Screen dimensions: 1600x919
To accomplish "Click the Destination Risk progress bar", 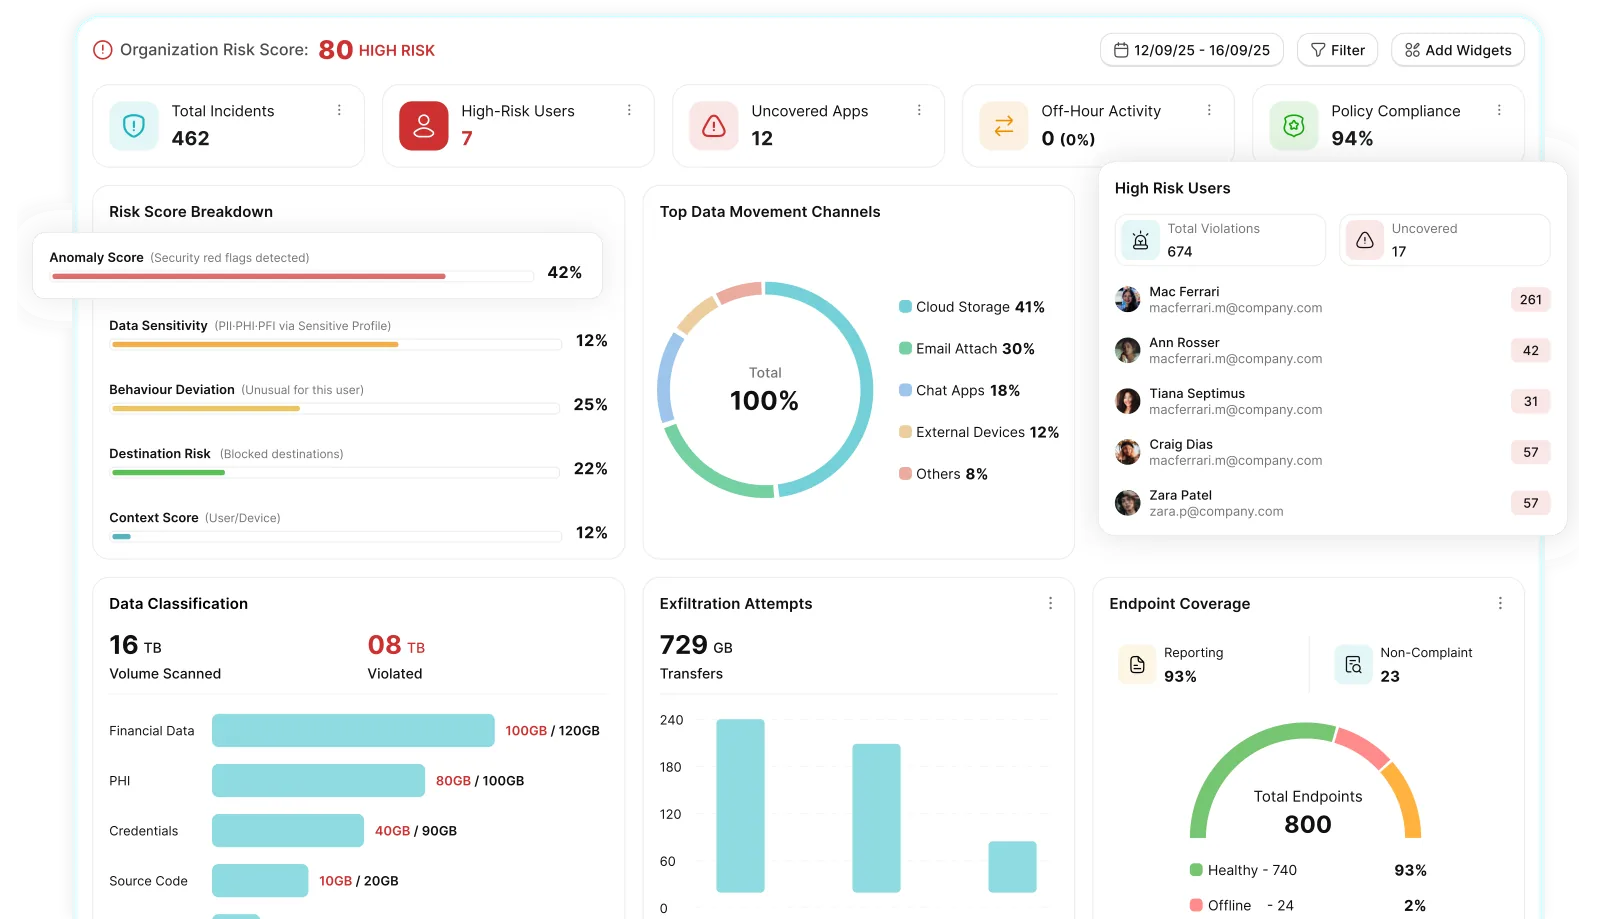I will [x=334, y=472].
